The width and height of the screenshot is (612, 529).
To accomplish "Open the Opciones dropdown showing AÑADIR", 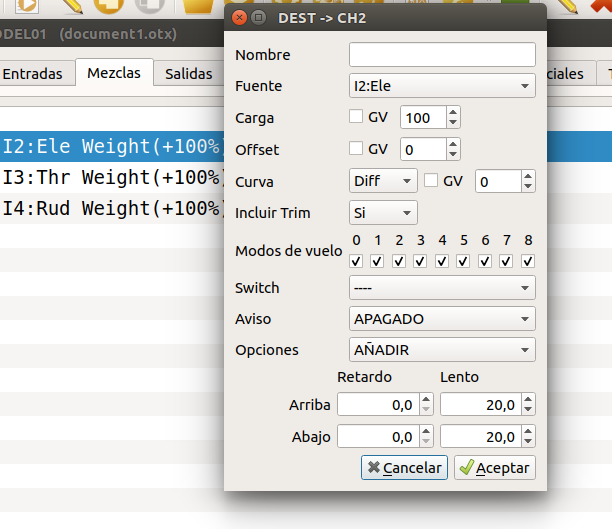I will (x=442, y=350).
